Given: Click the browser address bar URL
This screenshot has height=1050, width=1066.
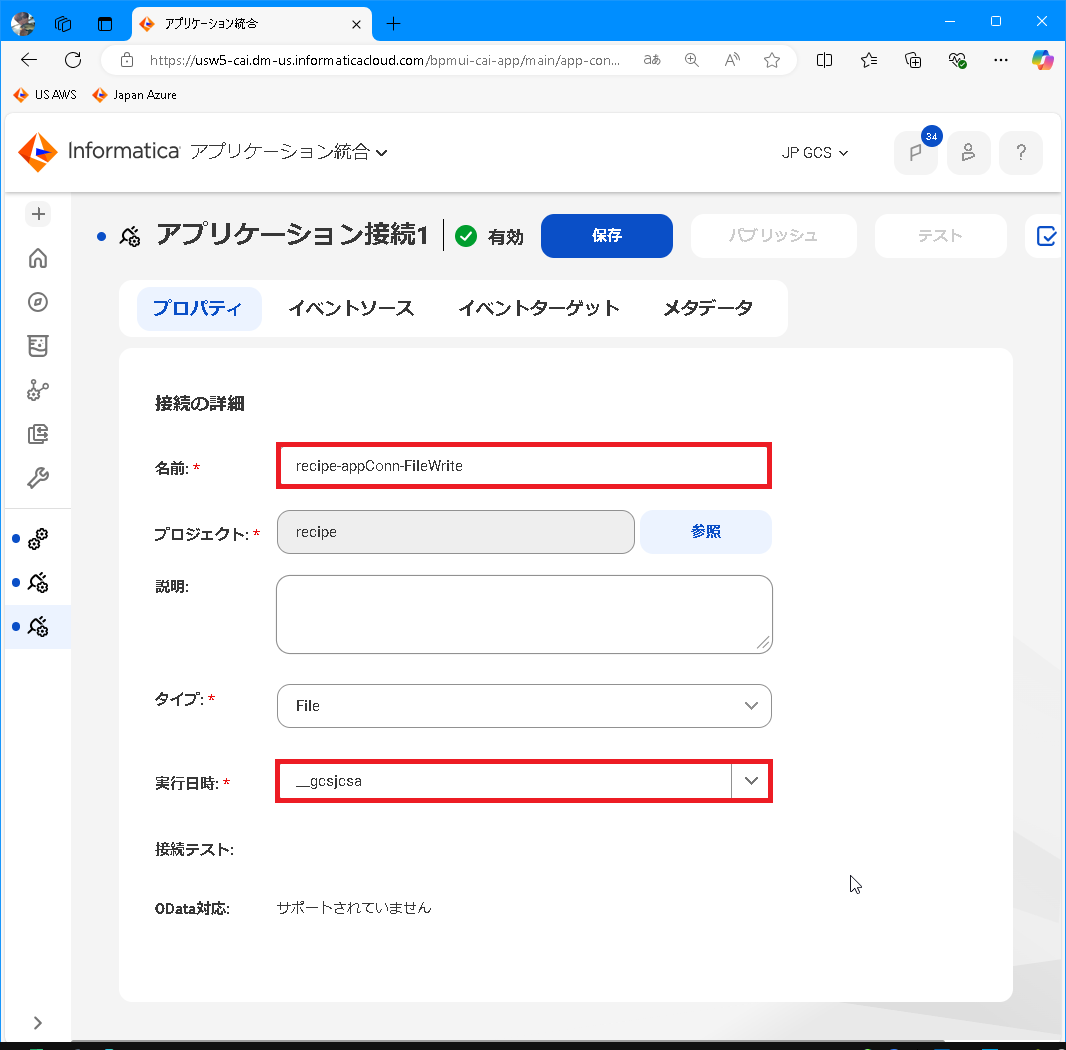Looking at the screenshot, I should pos(385,60).
